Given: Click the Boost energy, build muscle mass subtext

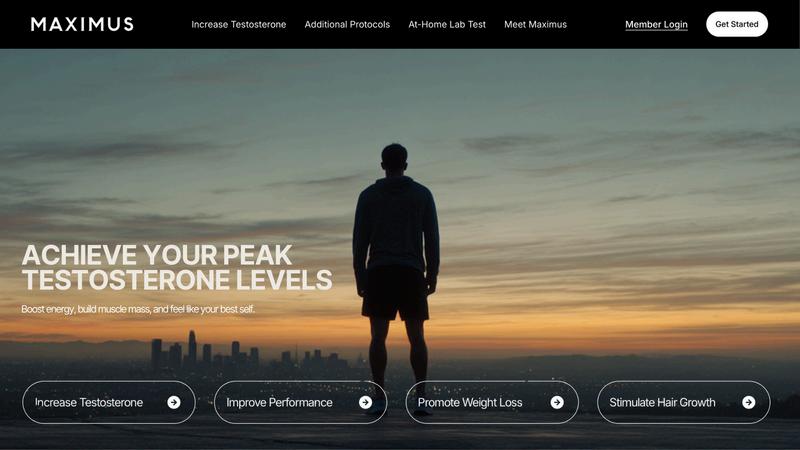Looking at the screenshot, I should [138, 309].
